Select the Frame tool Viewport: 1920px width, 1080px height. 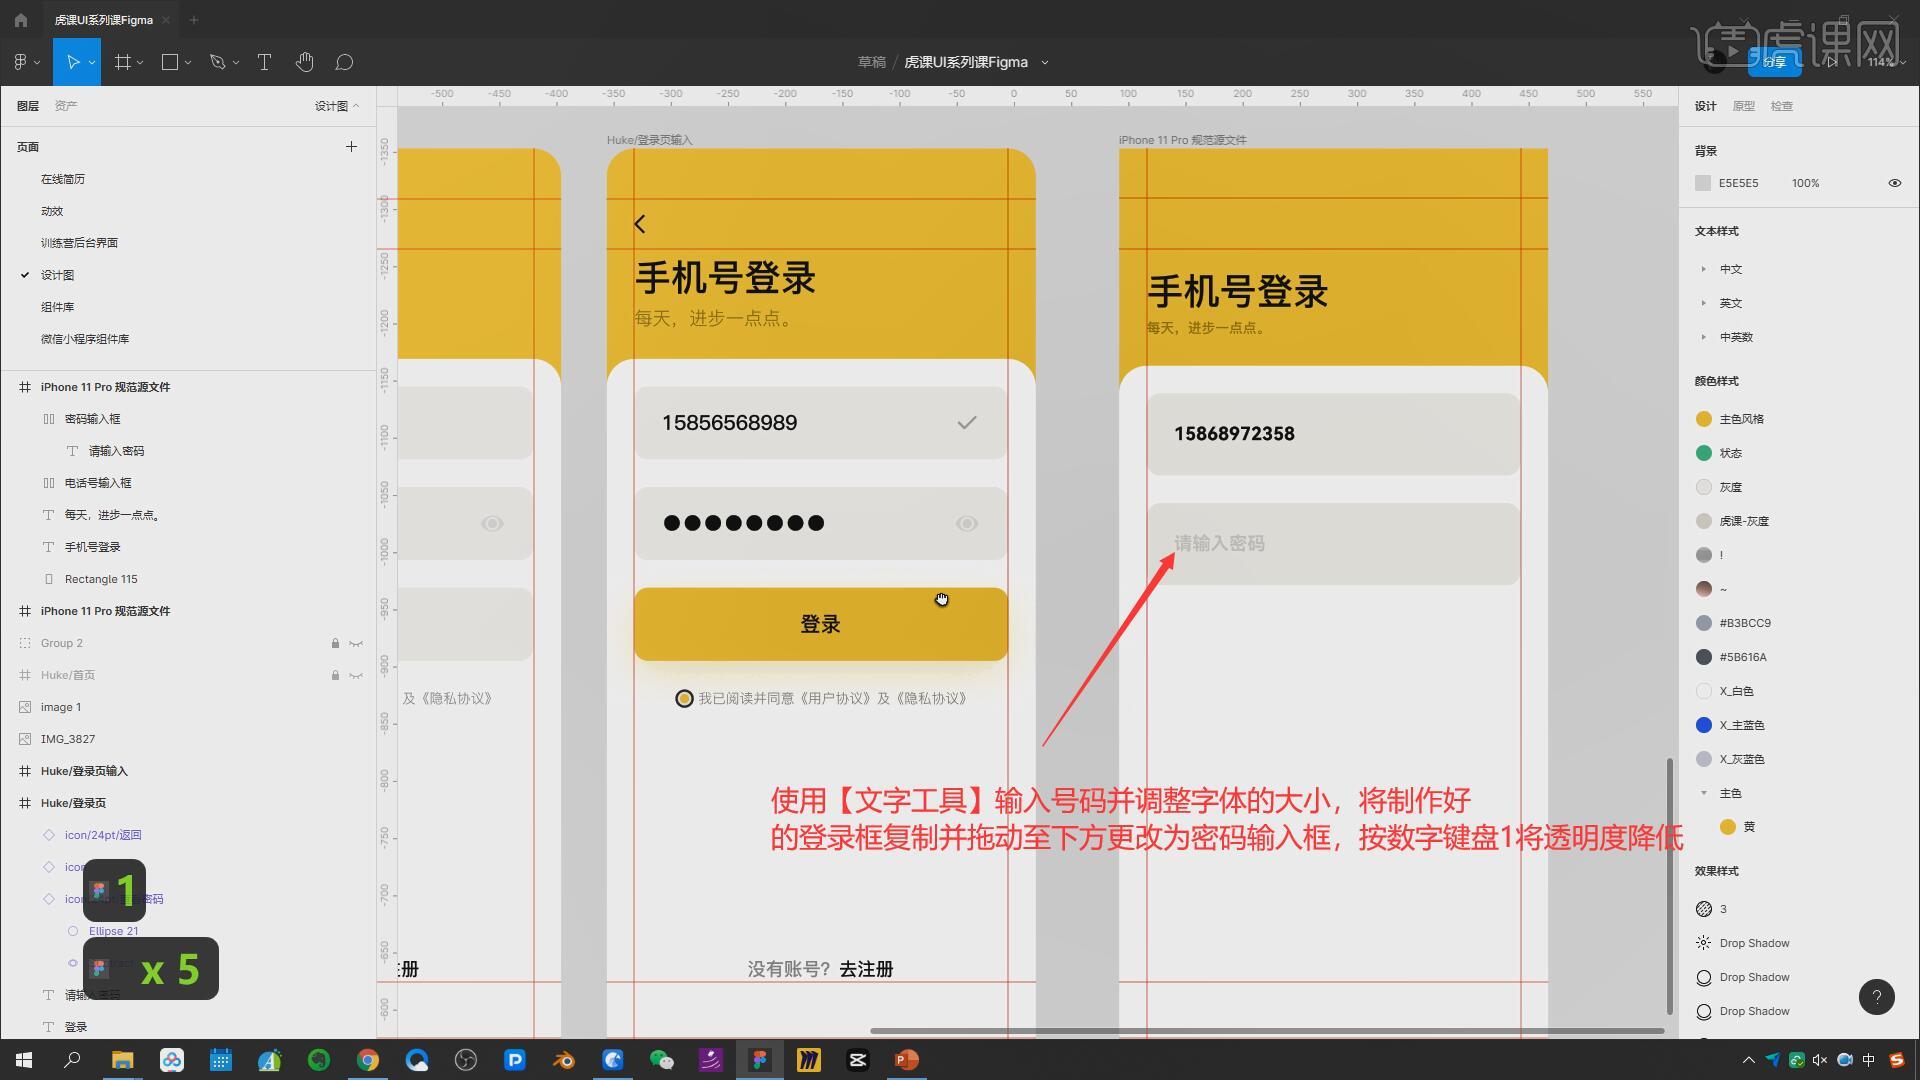(x=123, y=62)
